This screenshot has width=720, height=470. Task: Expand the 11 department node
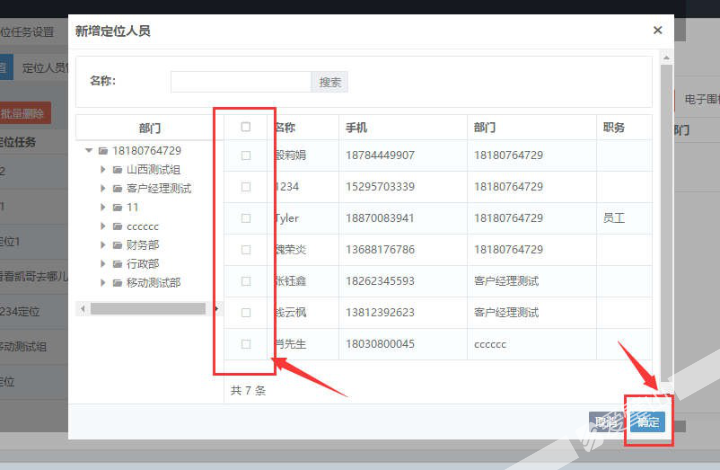(x=103, y=207)
